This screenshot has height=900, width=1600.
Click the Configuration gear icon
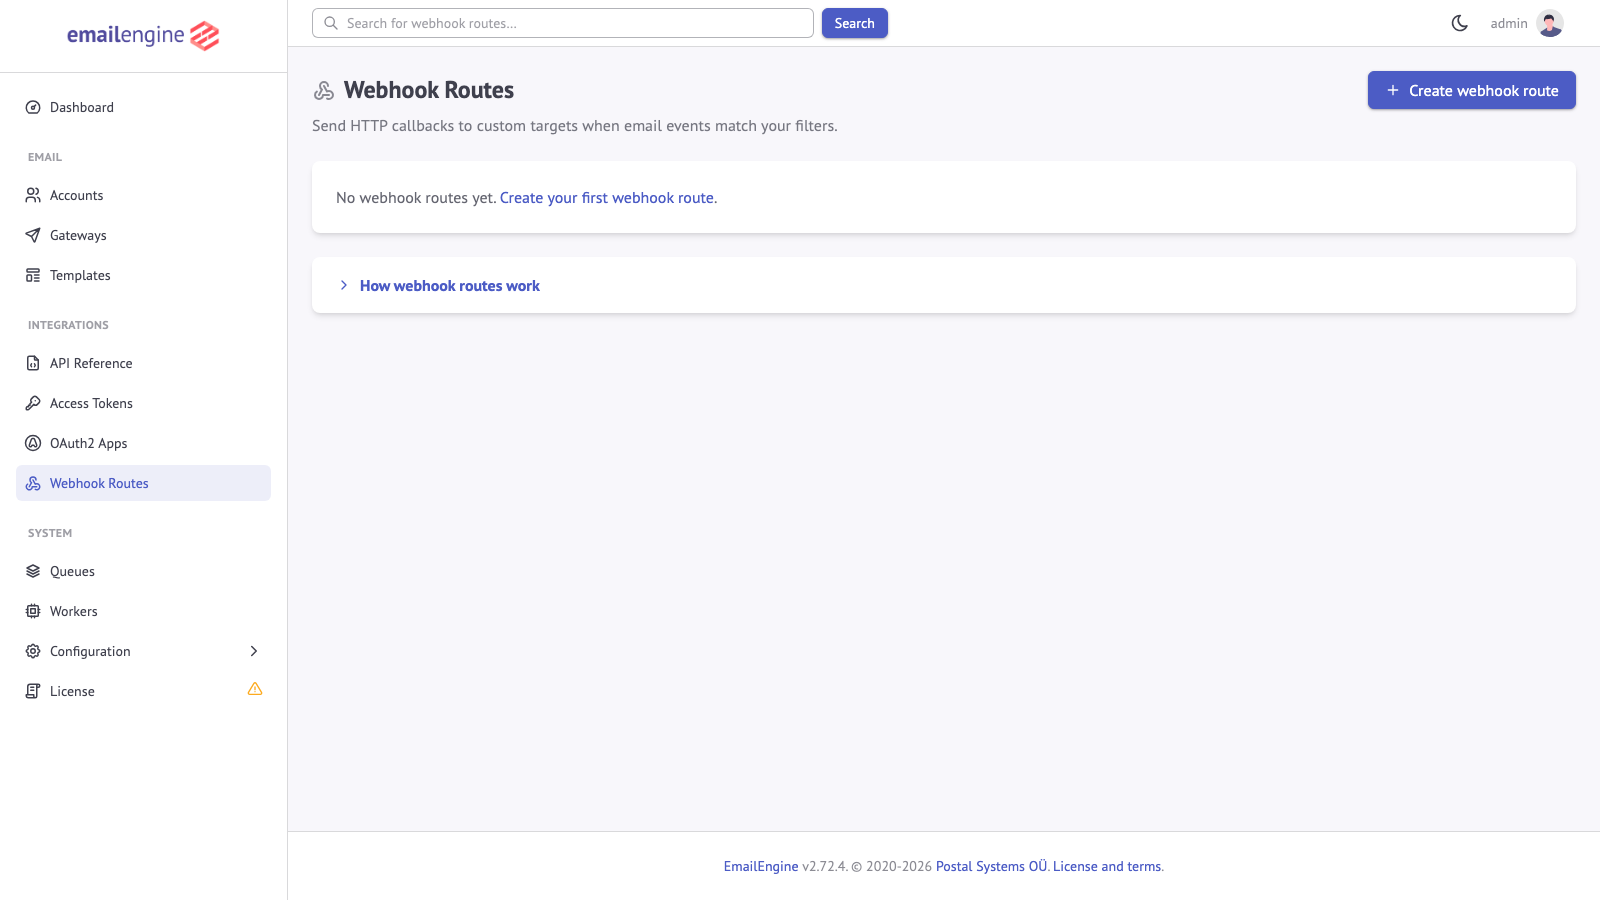33,651
